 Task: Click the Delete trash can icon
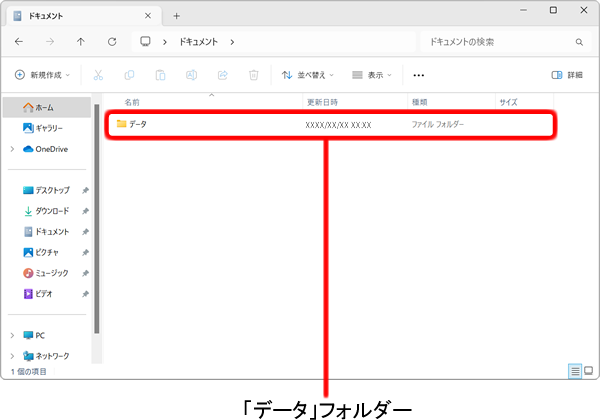tap(254, 75)
